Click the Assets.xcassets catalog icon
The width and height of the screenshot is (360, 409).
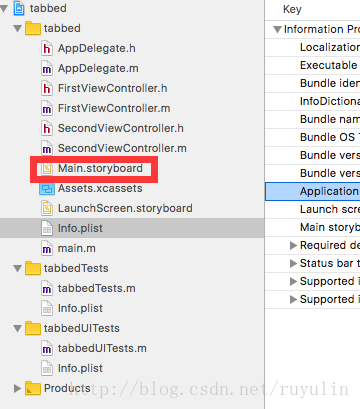47,189
